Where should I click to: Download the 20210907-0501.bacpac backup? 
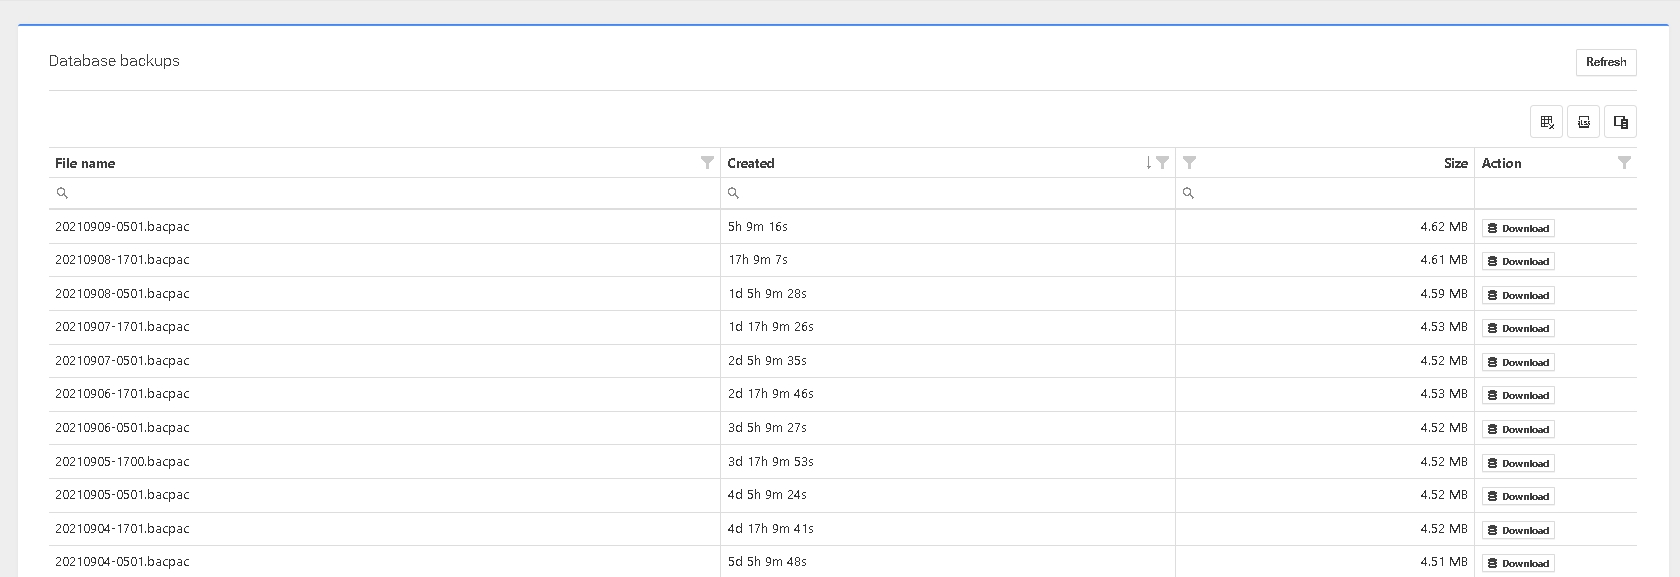click(x=1518, y=362)
